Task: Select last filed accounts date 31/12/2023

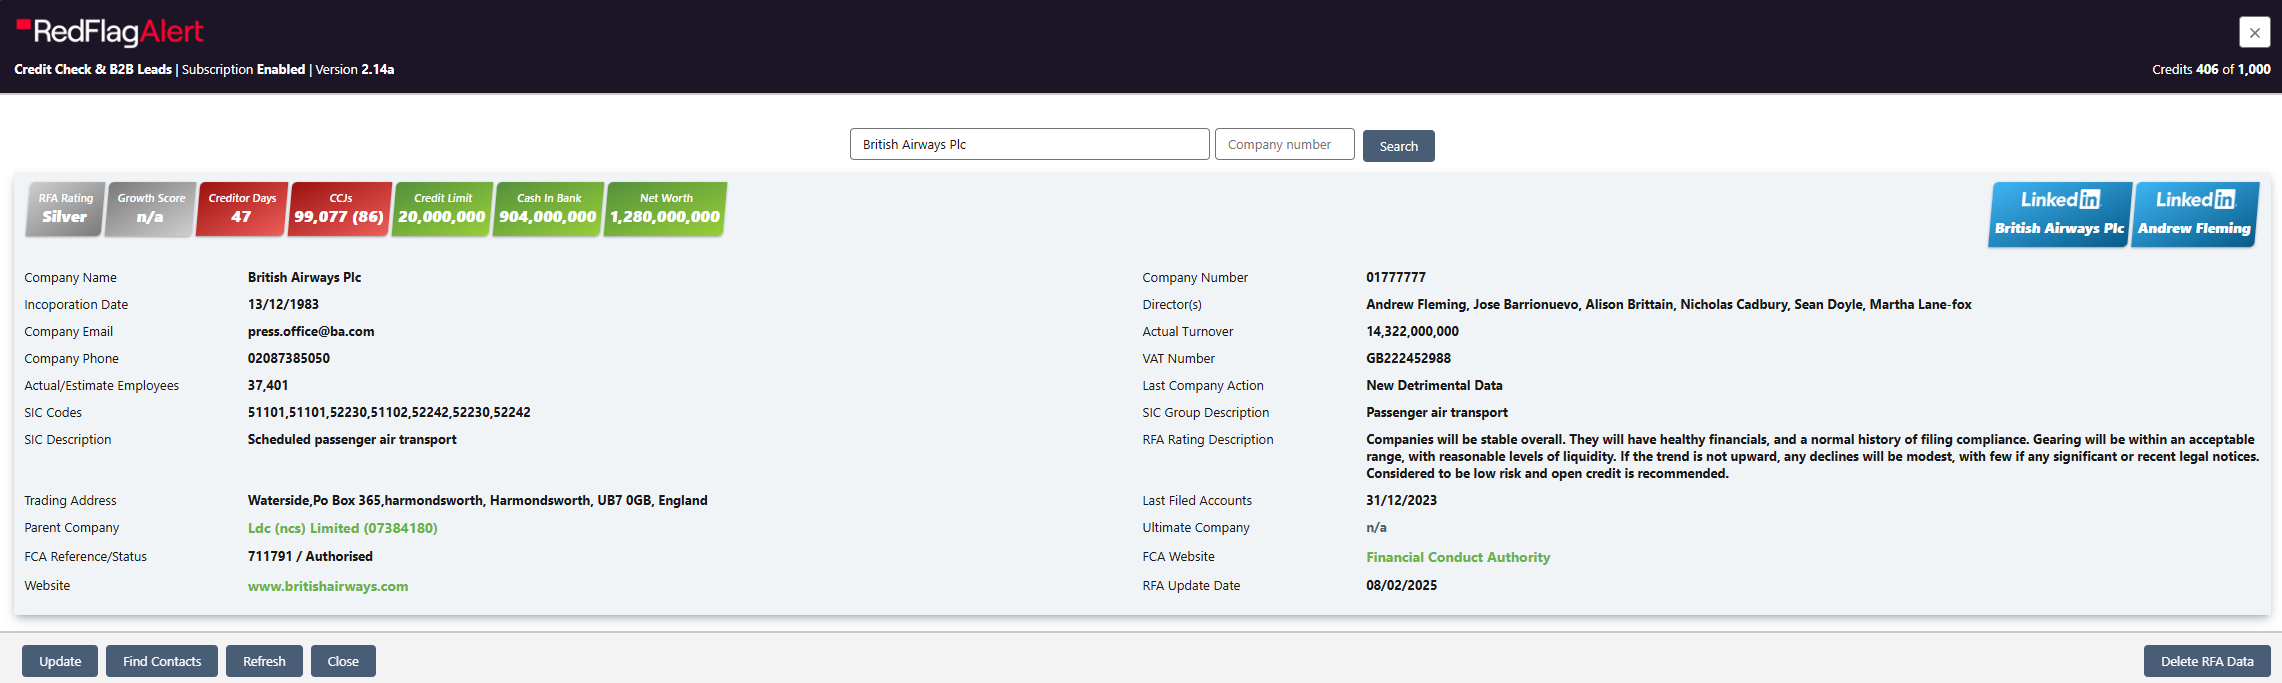Action: tap(1401, 500)
